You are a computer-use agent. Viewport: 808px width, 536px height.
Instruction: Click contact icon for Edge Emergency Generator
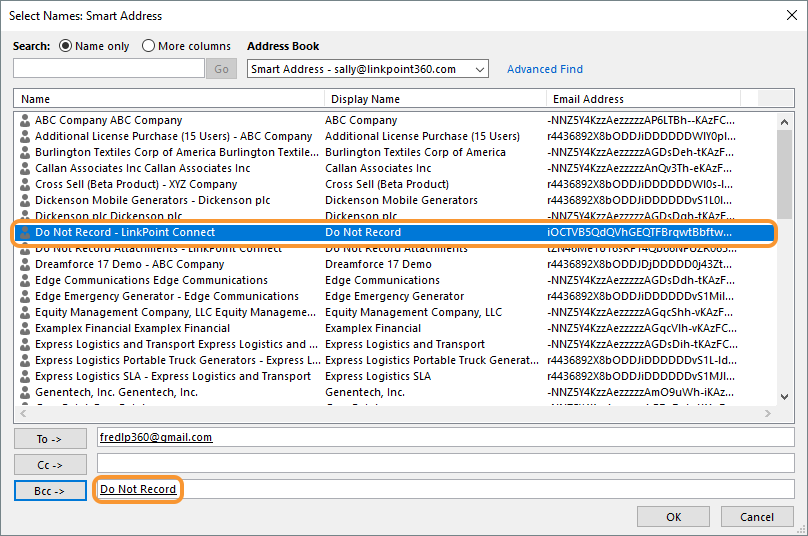point(25,296)
